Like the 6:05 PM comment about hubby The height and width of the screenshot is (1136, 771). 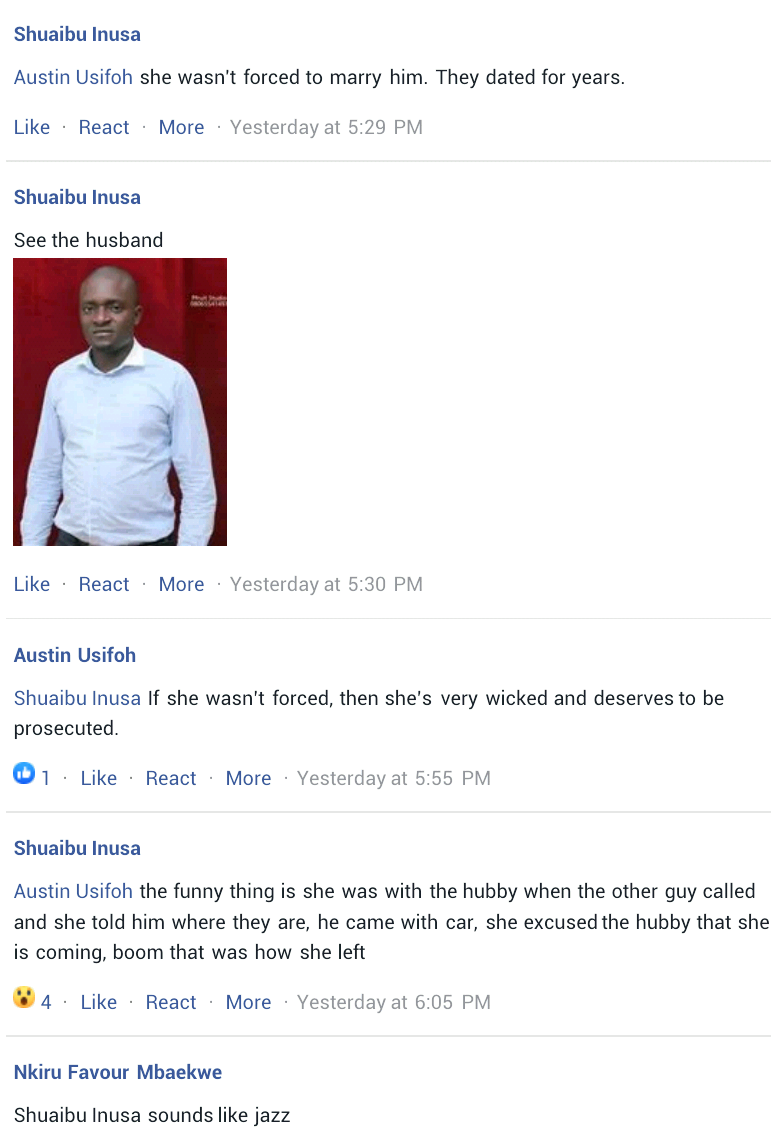[99, 1002]
